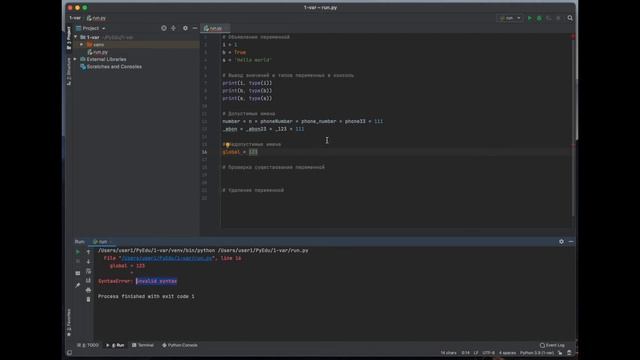Toggle the Project tool window sidebar tab
This screenshot has width=640, height=360.
(69, 38)
